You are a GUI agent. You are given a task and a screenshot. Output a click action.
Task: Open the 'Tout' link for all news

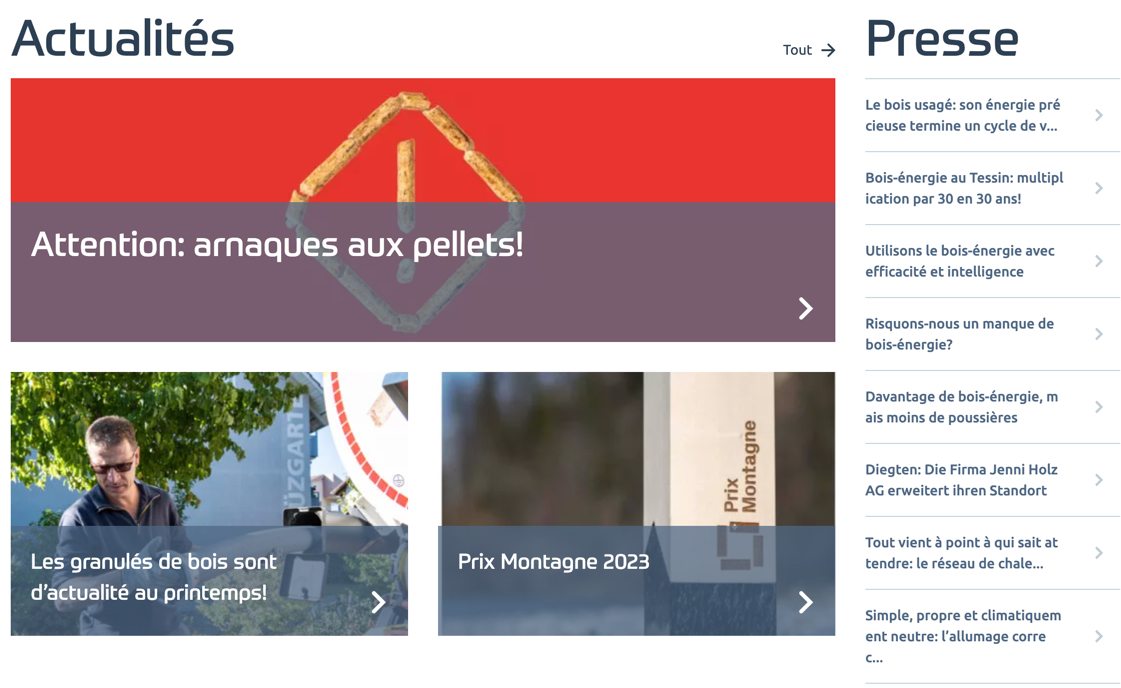click(x=797, y=50)
